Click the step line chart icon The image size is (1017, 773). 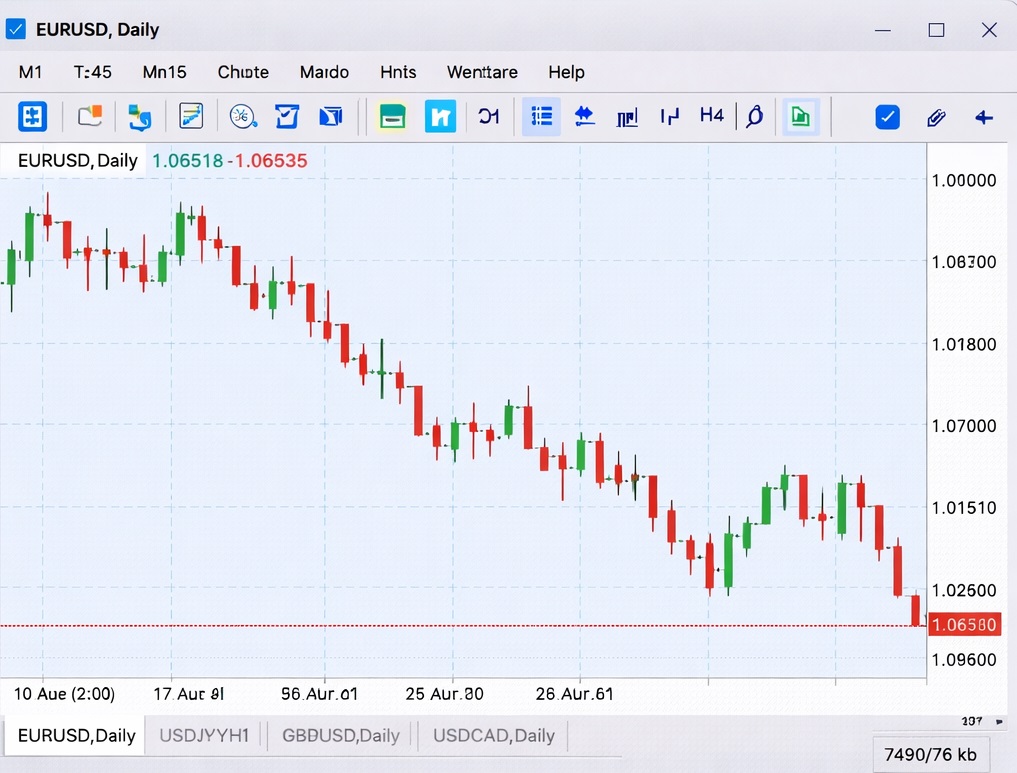(669, 117)
